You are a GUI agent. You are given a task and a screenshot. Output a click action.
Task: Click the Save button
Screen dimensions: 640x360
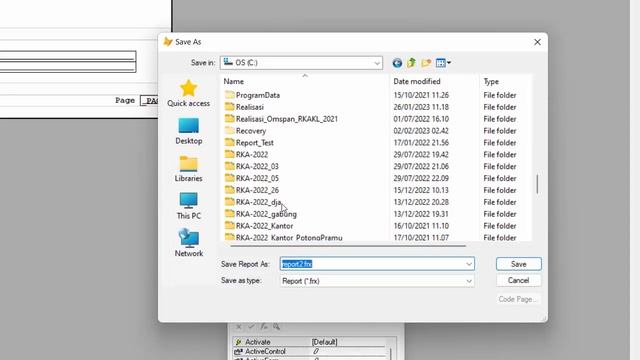(x=519, y=264)
